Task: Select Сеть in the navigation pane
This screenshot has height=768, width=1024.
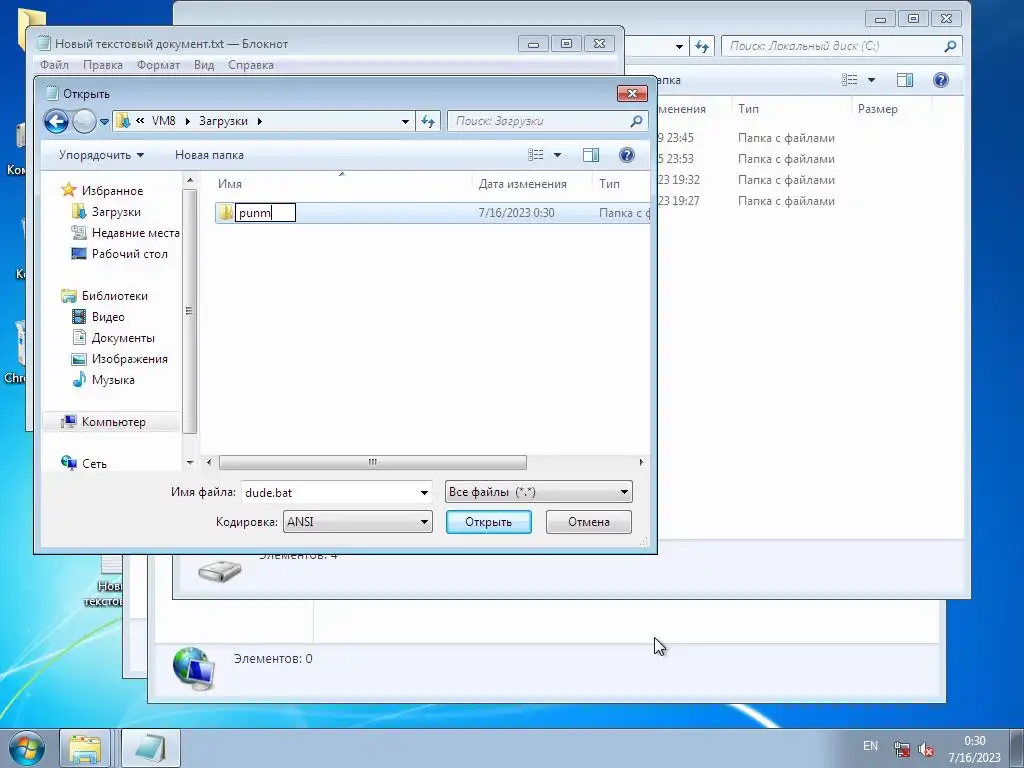Action: (94, 464)
